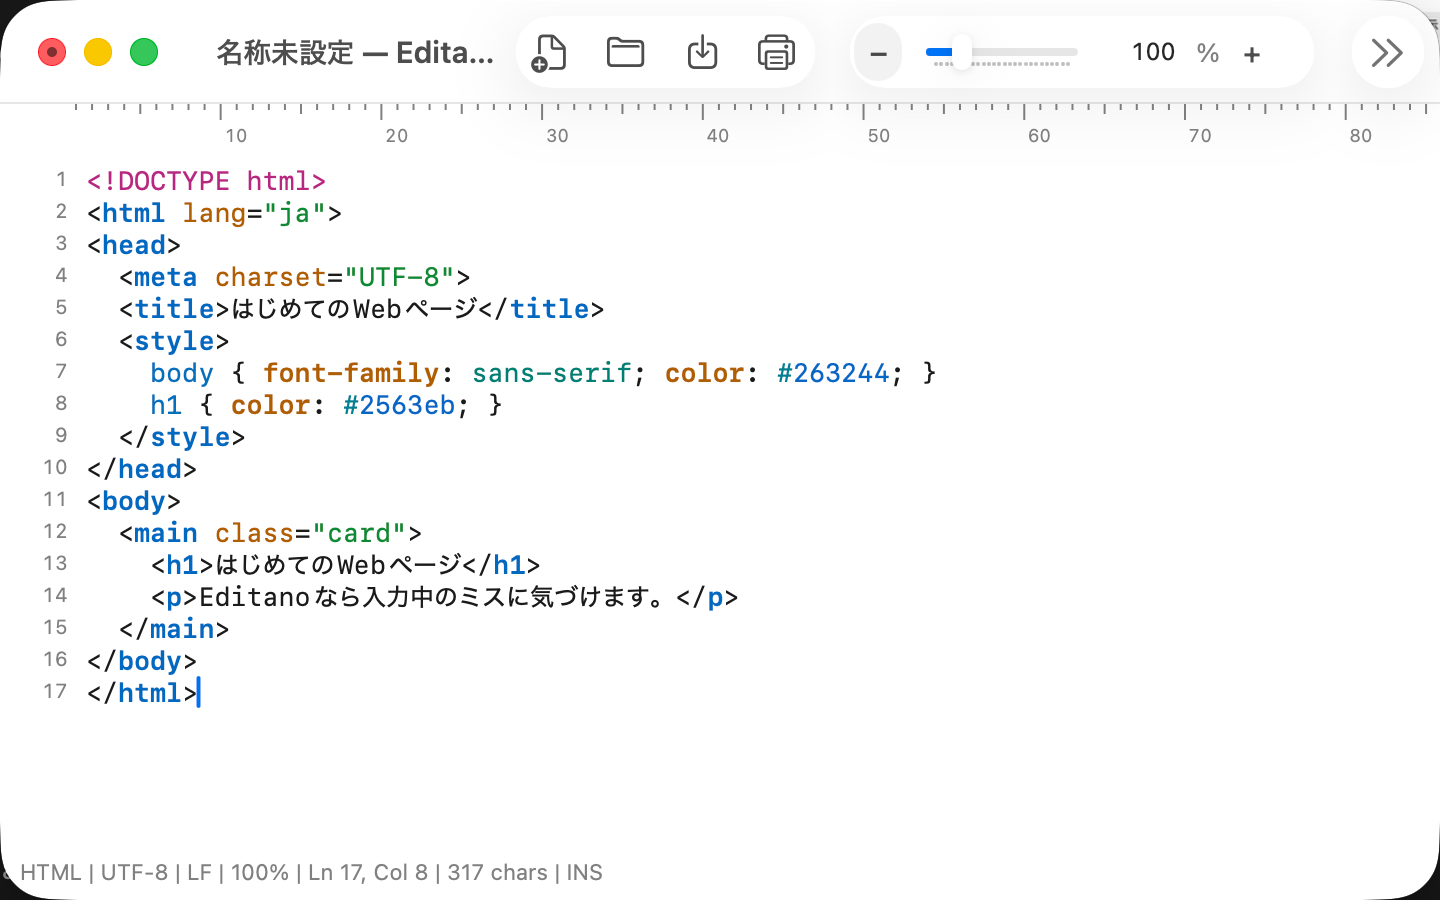
Task: Click the closing </html> tag
Action: pos(142,693)
